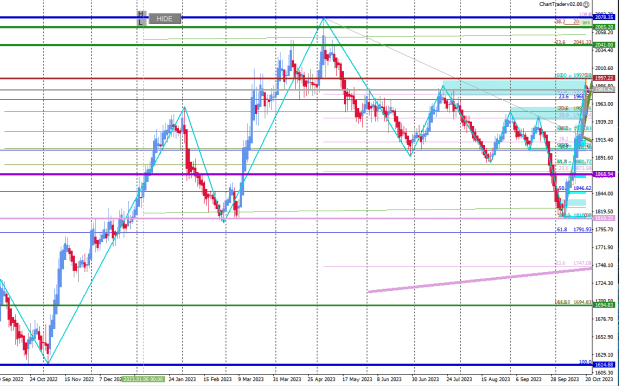The image size is (625, 386).
Task: Click the 17 May 2023 date label
Action: point(357,379)
